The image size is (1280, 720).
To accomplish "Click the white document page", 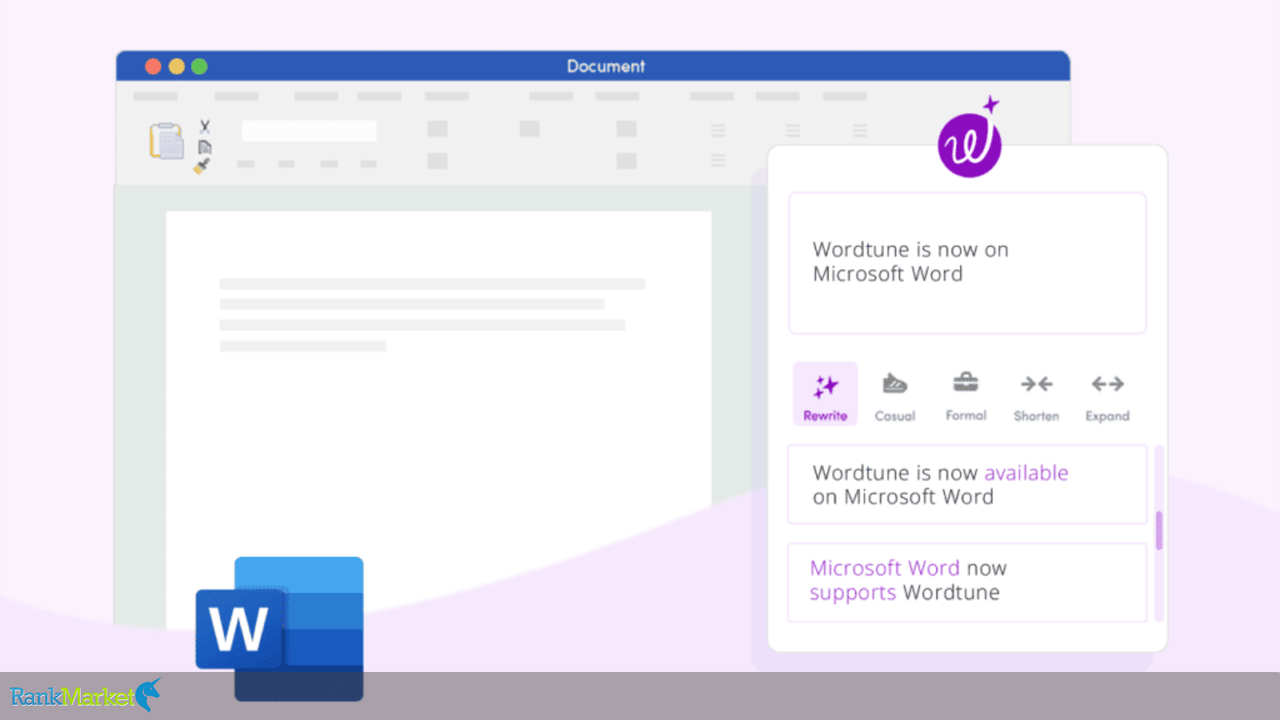I will [438, 418].
